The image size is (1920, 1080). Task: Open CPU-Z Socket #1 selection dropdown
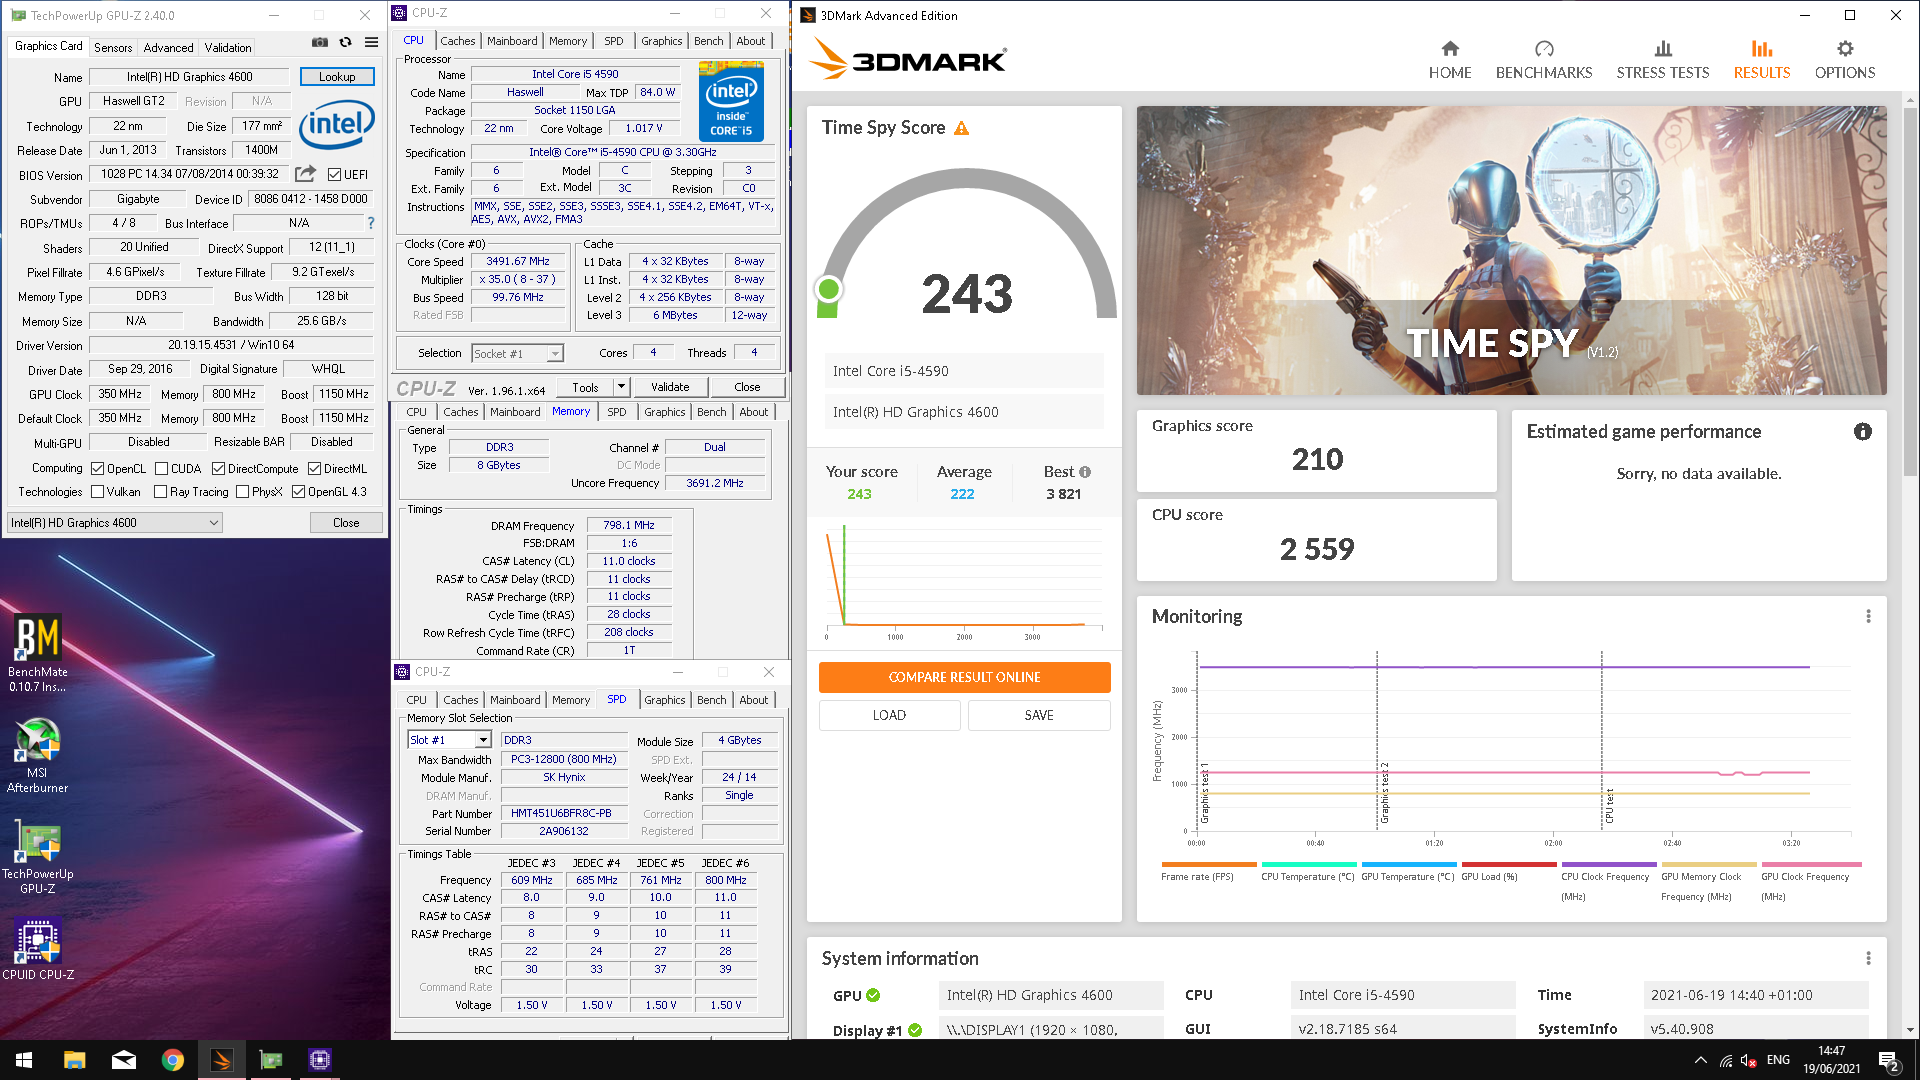tap(517, 353)
